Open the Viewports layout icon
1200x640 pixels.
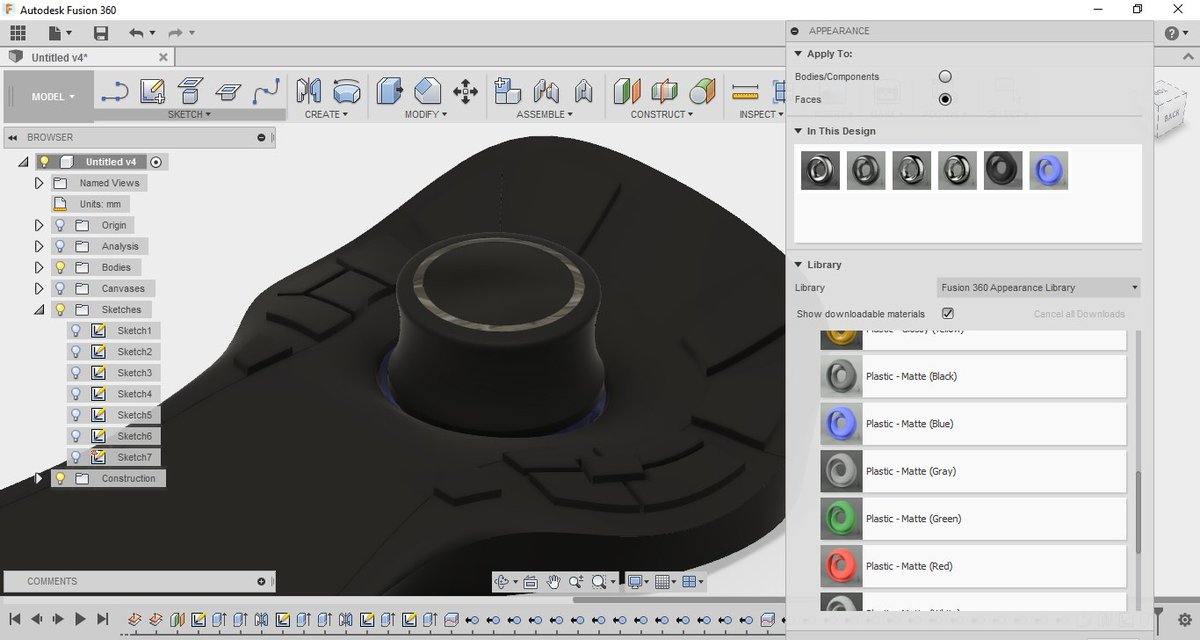click(x=690, y=581)
